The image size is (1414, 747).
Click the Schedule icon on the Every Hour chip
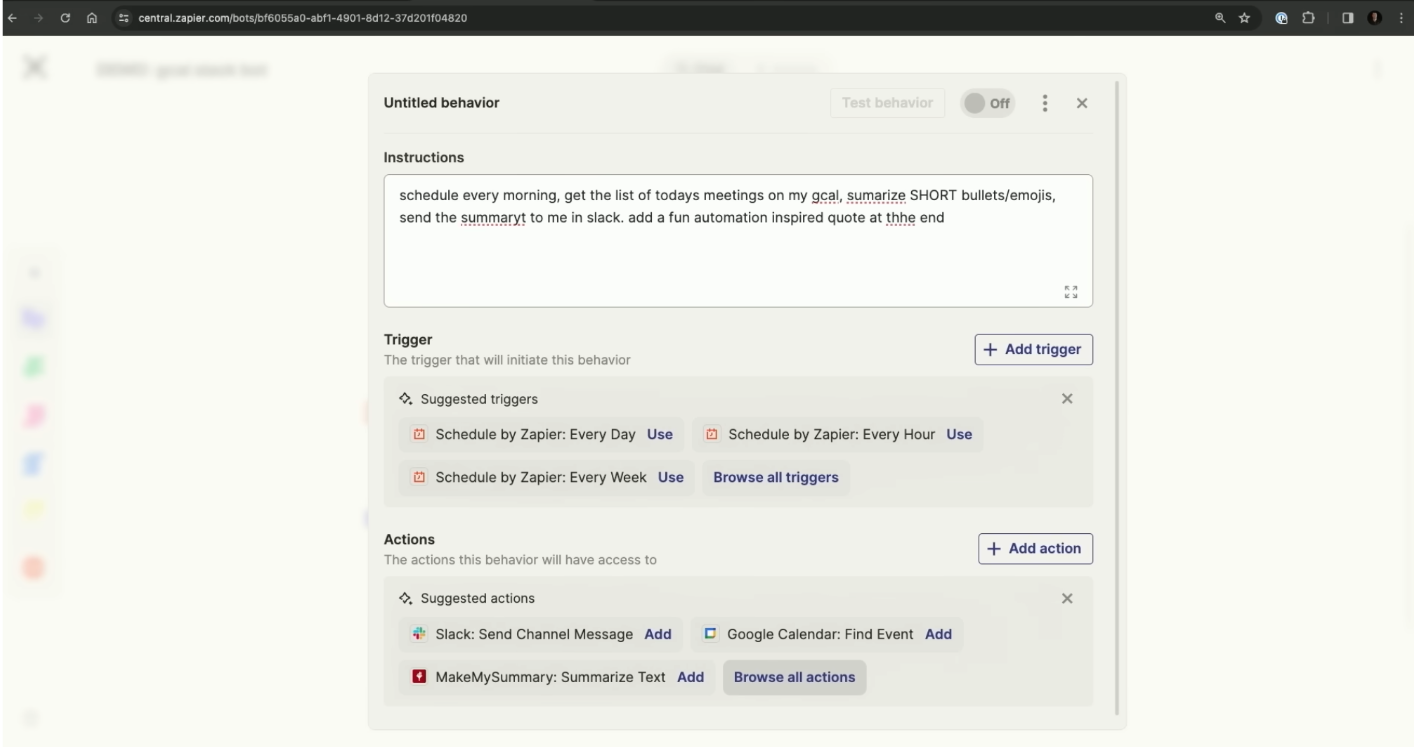[712, 434]
